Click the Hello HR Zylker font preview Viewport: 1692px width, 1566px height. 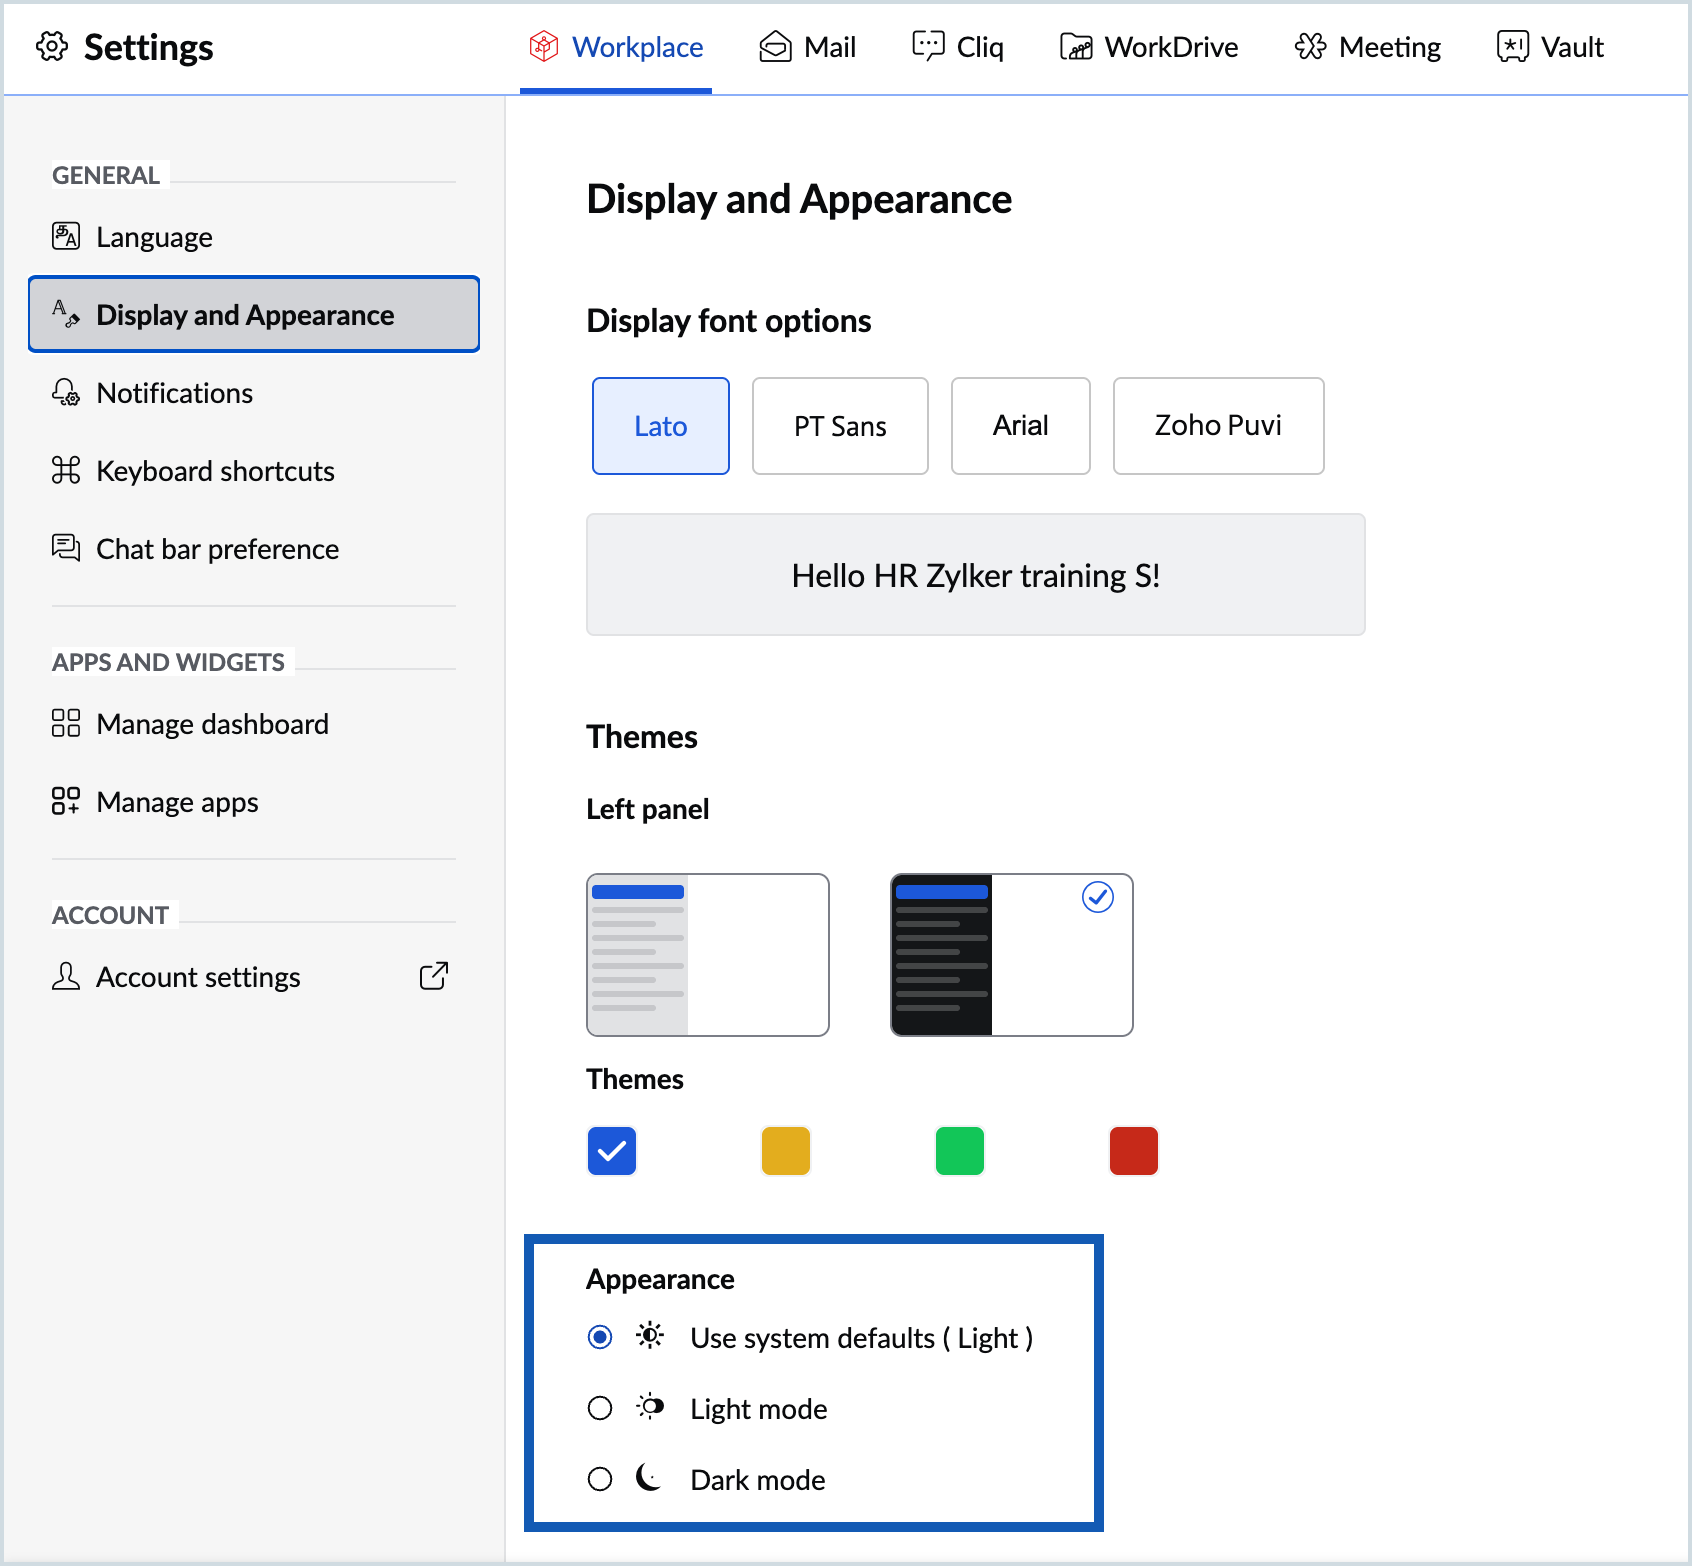(x=976, y=575)
